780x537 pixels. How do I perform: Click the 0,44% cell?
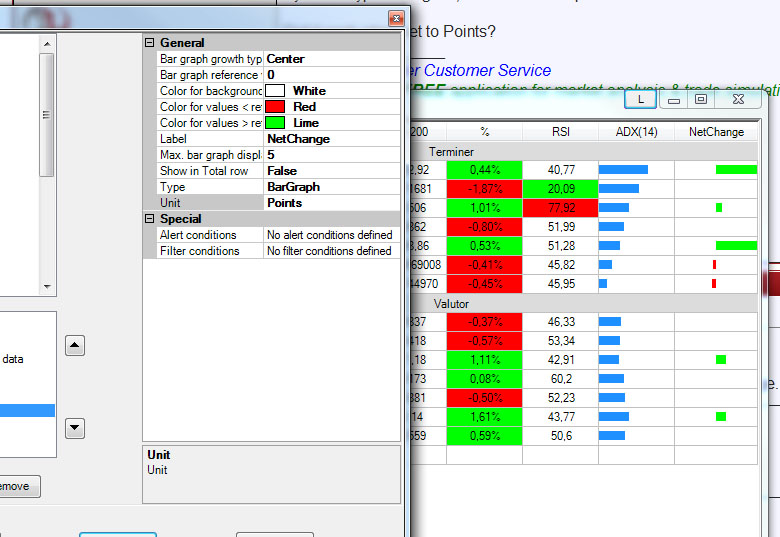[485, 170]
